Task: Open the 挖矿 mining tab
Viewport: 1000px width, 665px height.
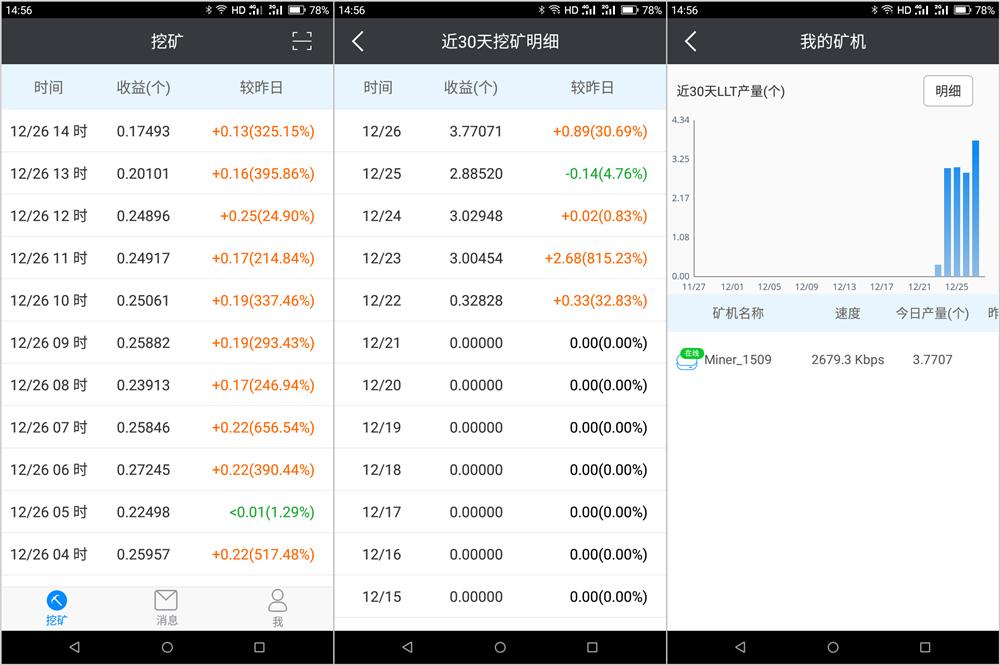Action: click(x=57, y=608)
